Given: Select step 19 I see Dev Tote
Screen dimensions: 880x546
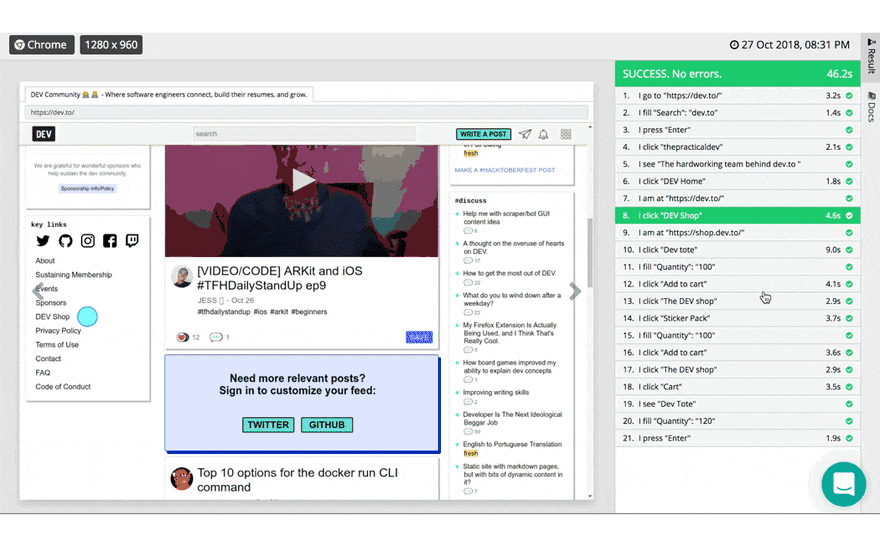Looking at the screenshot, I should click(x=737, y=404).
